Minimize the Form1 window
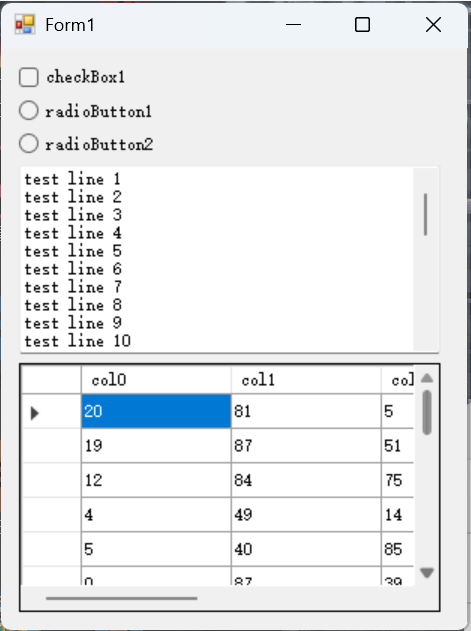Viewport: 471px width, 631px height. coord(293,25)
